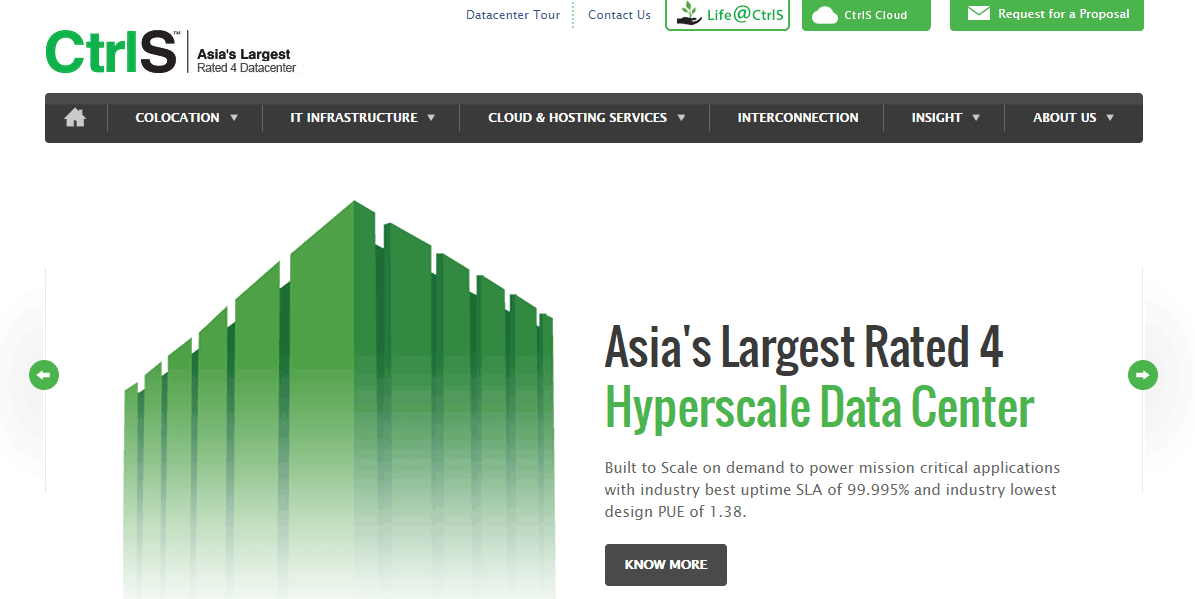The image size is (1195, 599).
Task: Expand the Insight dropdown arrow
Action: (976, 117)
